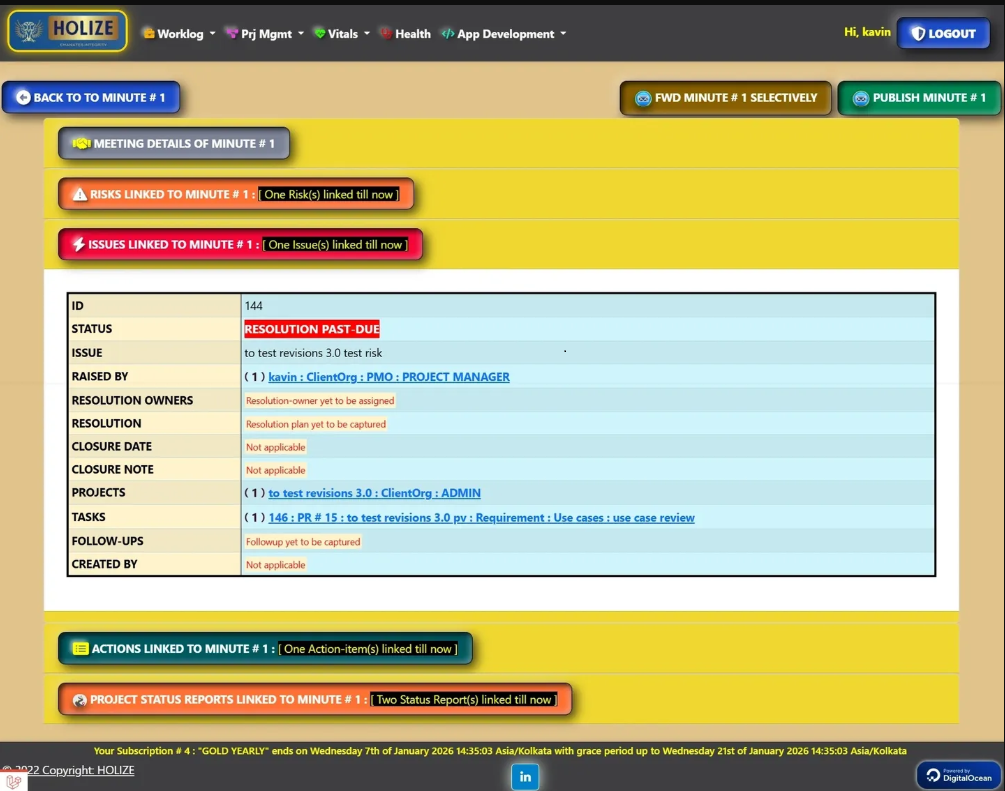Expand Risks Linked to Minute # 1
Screen dimensions: 1005x791
pyautogui.click(x=236, y=194)
